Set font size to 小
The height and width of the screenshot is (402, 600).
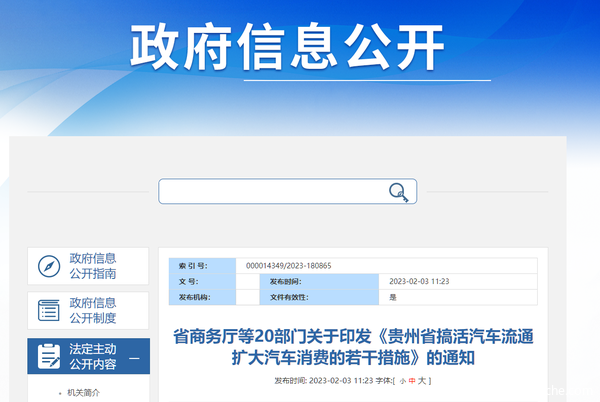point(403,381)
